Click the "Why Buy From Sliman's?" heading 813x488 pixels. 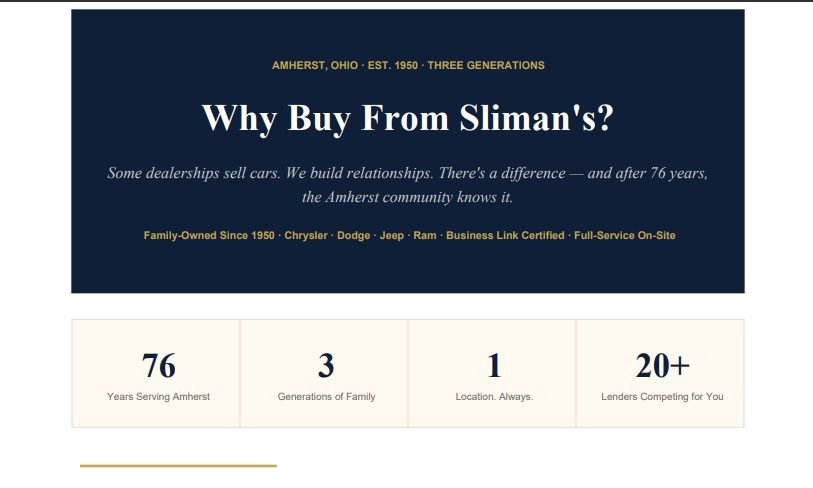pyautogui.click(x=407, y=119)
